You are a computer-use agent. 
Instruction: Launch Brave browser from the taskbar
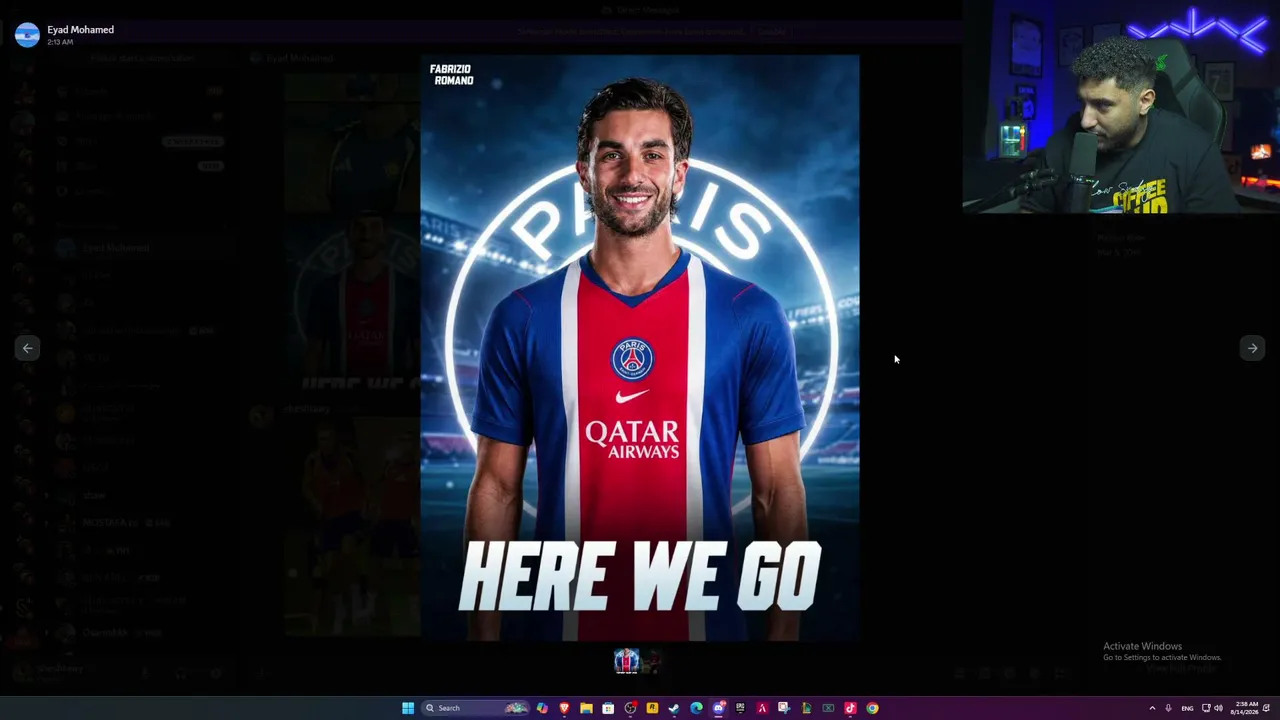[564, 708]
